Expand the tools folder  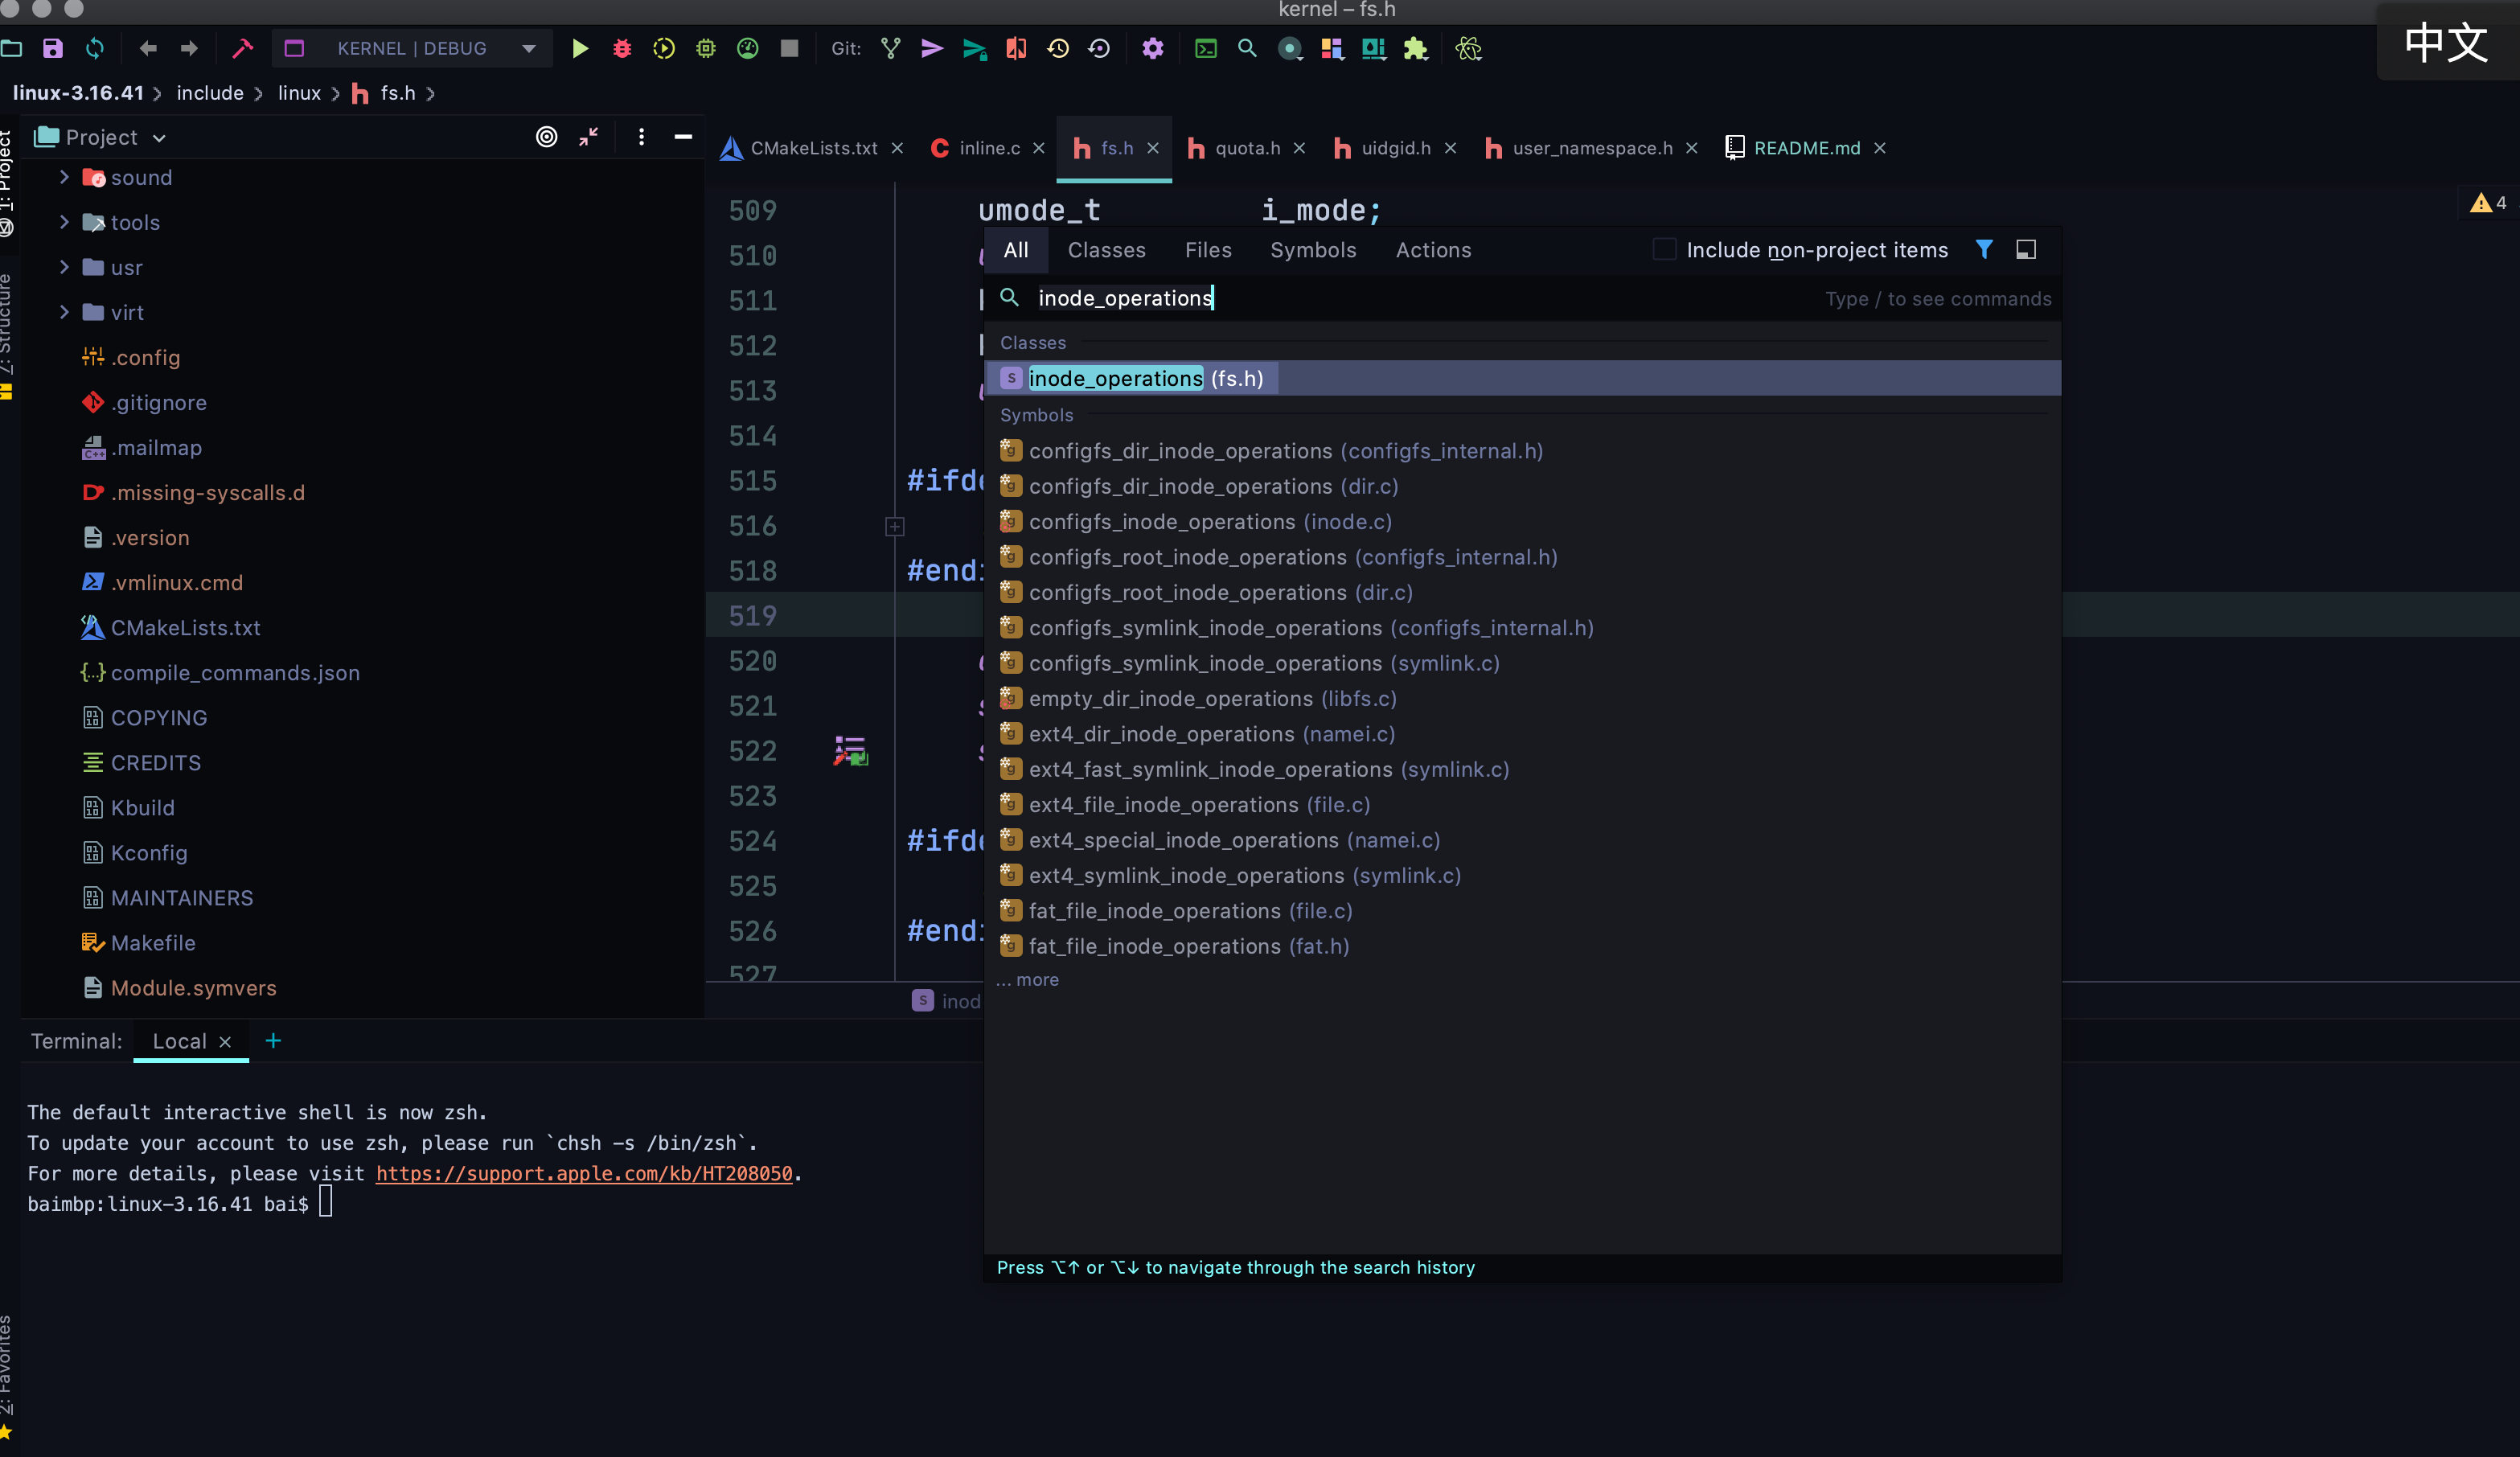[65, 222]
